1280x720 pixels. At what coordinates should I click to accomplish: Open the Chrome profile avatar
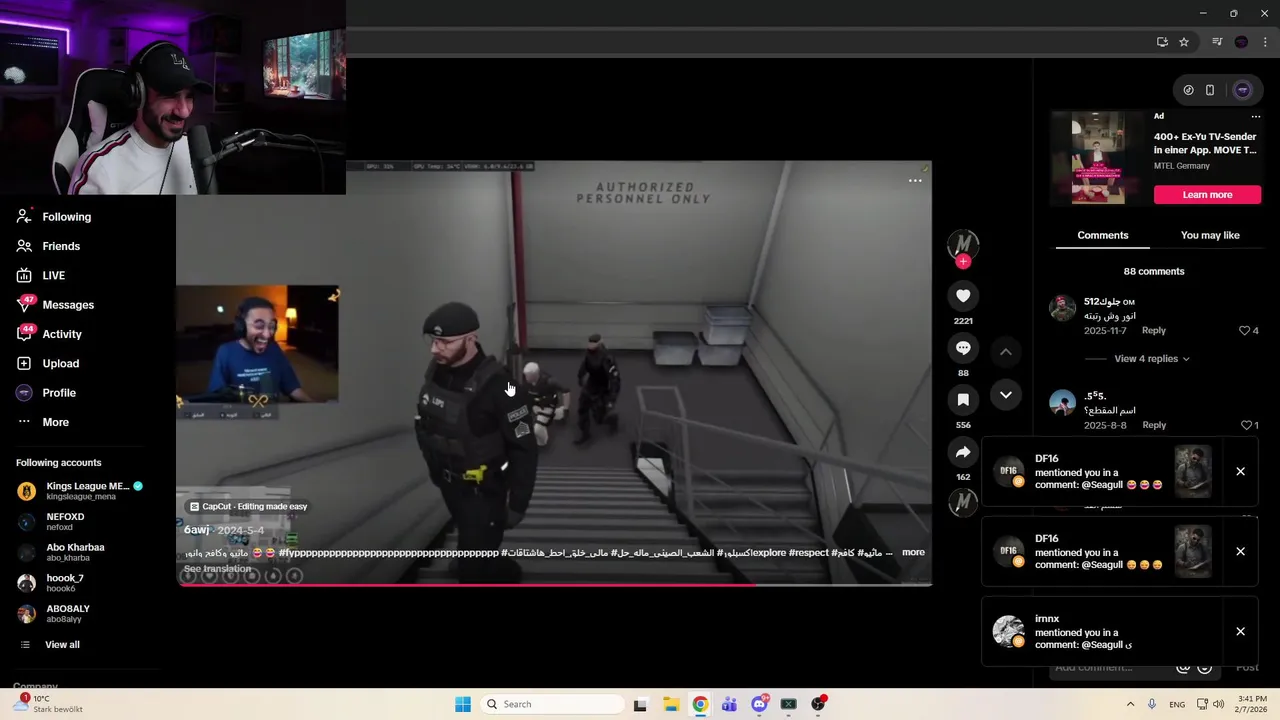click(1241, 42)
